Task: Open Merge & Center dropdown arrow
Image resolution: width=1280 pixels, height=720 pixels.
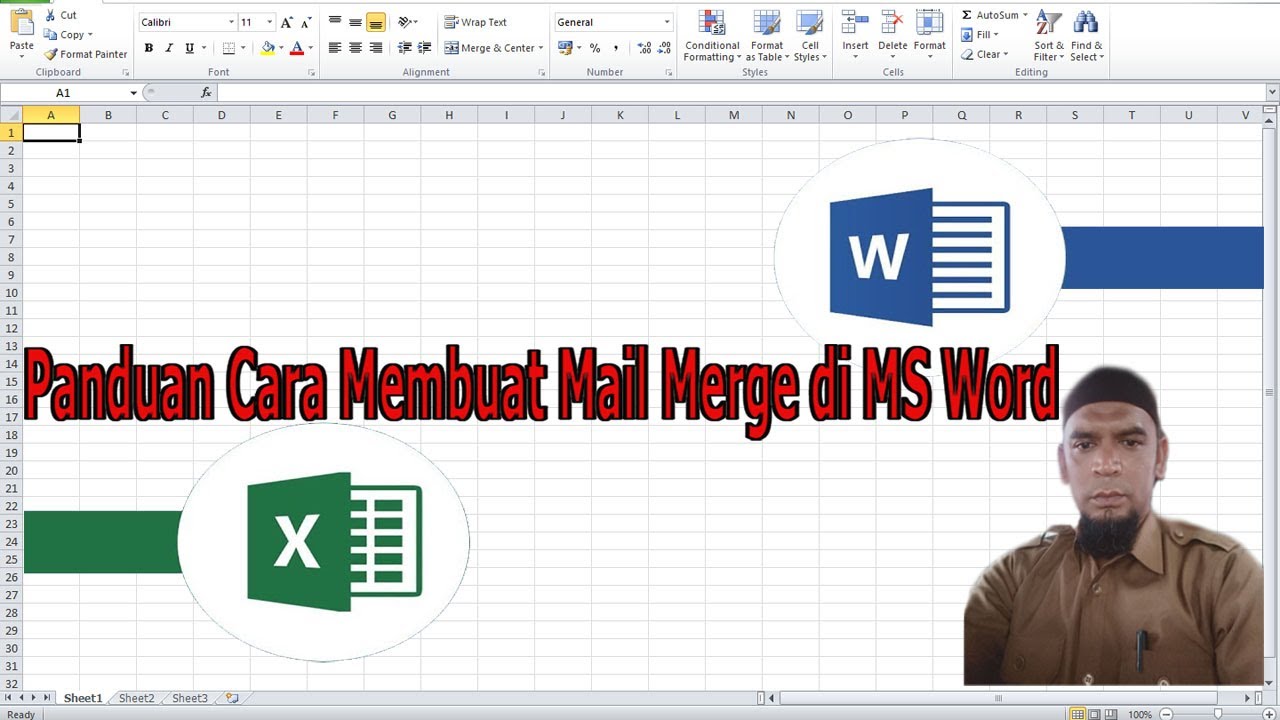Action: (541, 48)
